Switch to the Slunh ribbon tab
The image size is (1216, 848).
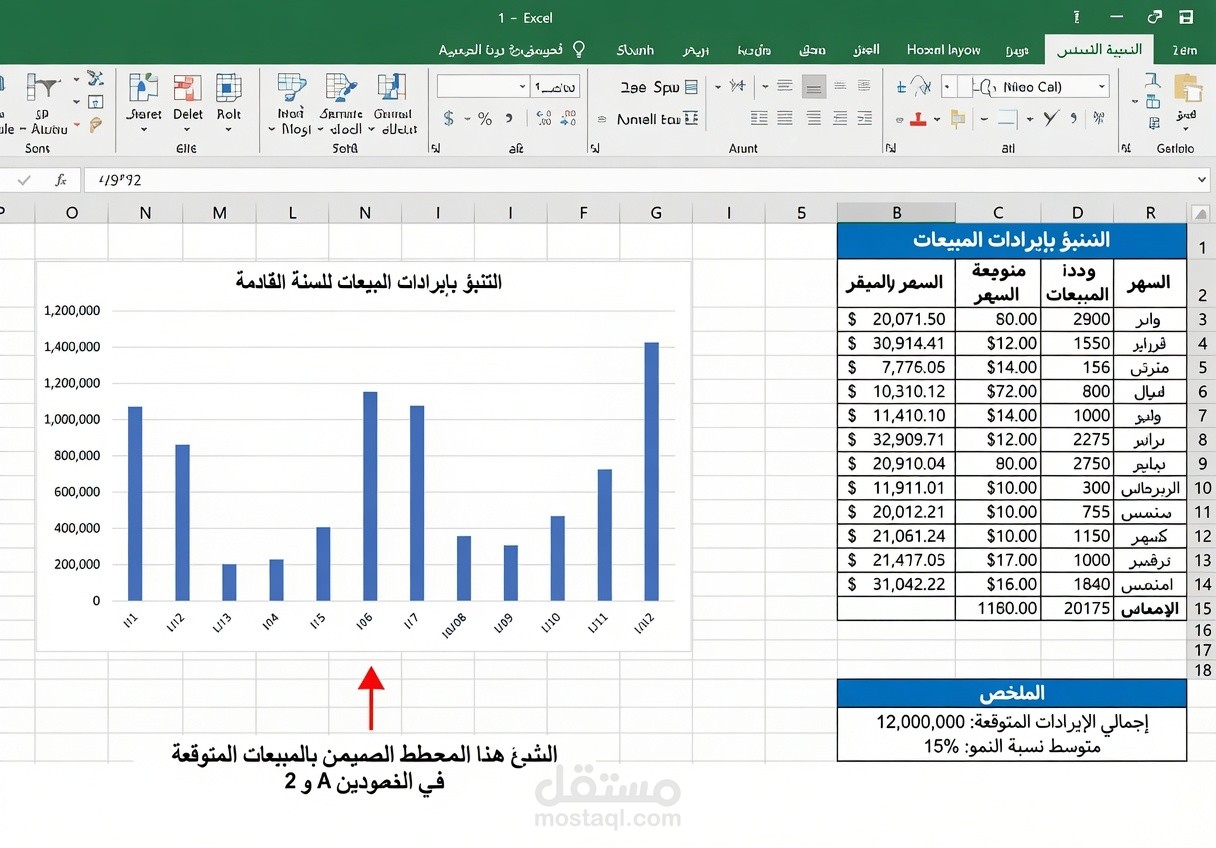(635, 50)
